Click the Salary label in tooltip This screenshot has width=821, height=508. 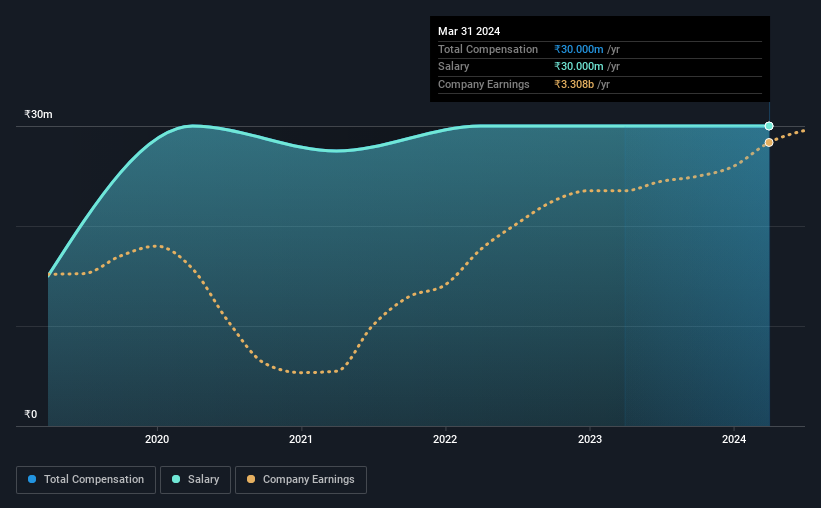(x=453, y=67)
